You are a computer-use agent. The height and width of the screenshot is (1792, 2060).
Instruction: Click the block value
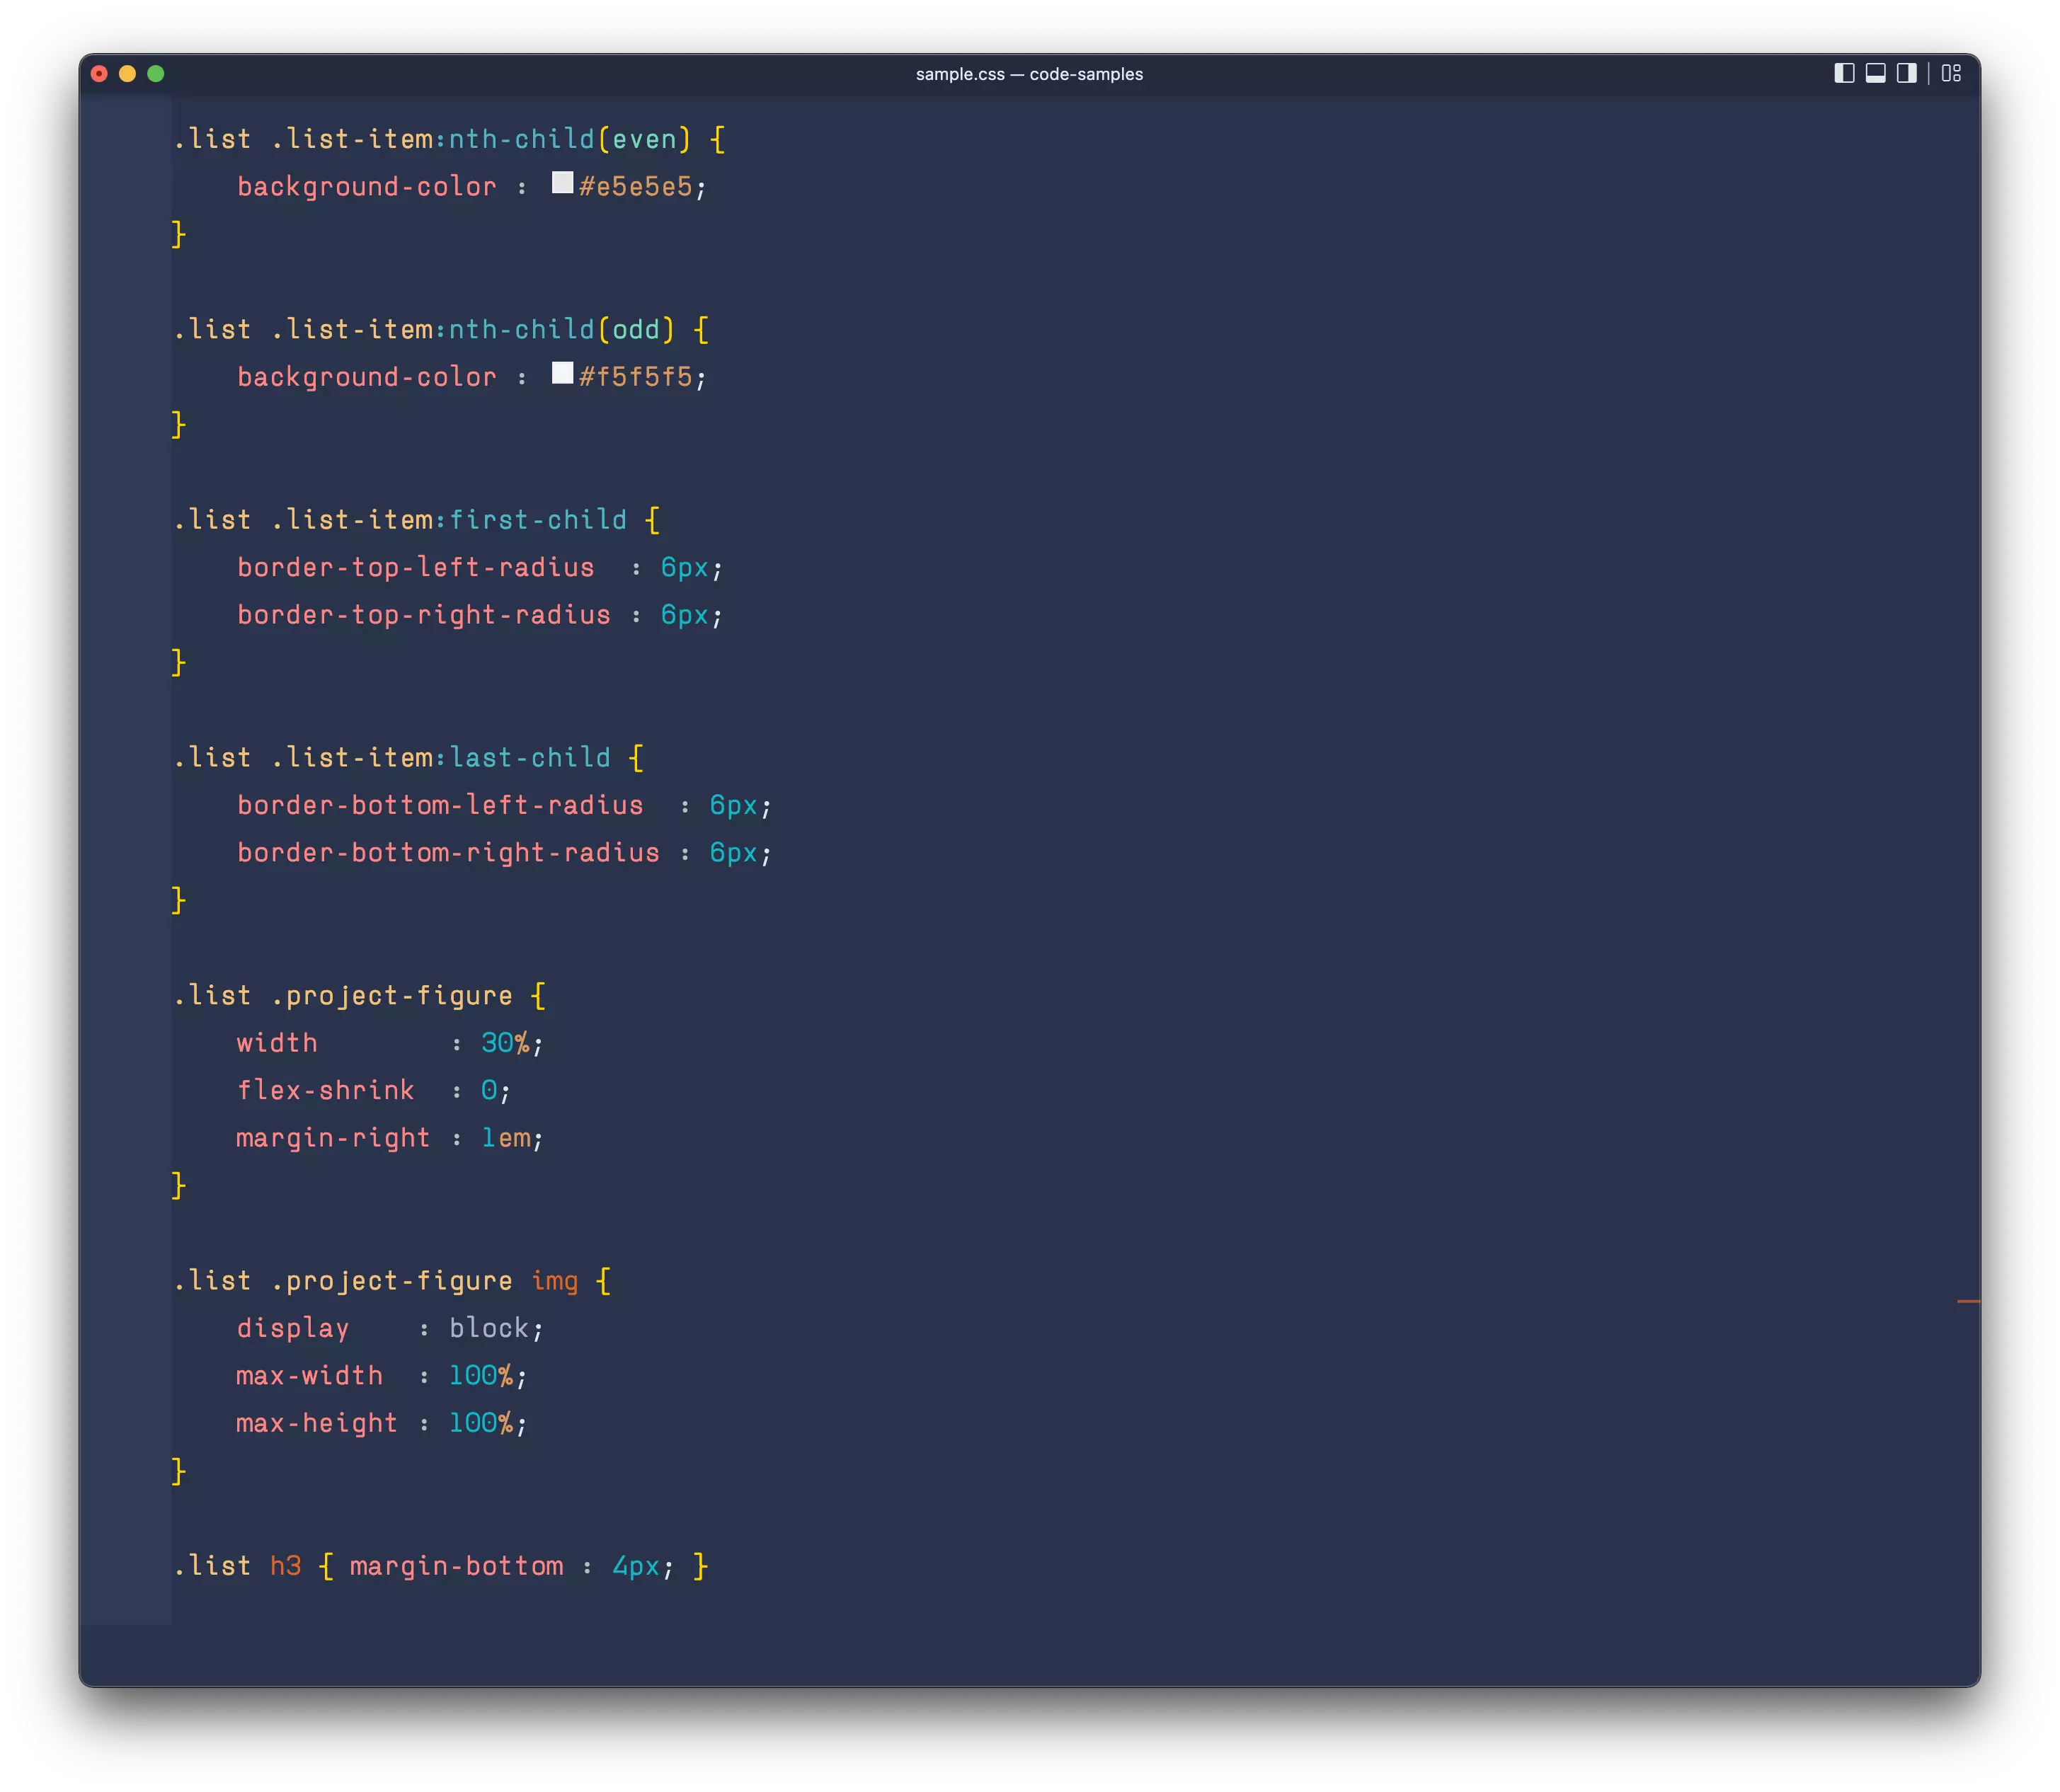489,1328
